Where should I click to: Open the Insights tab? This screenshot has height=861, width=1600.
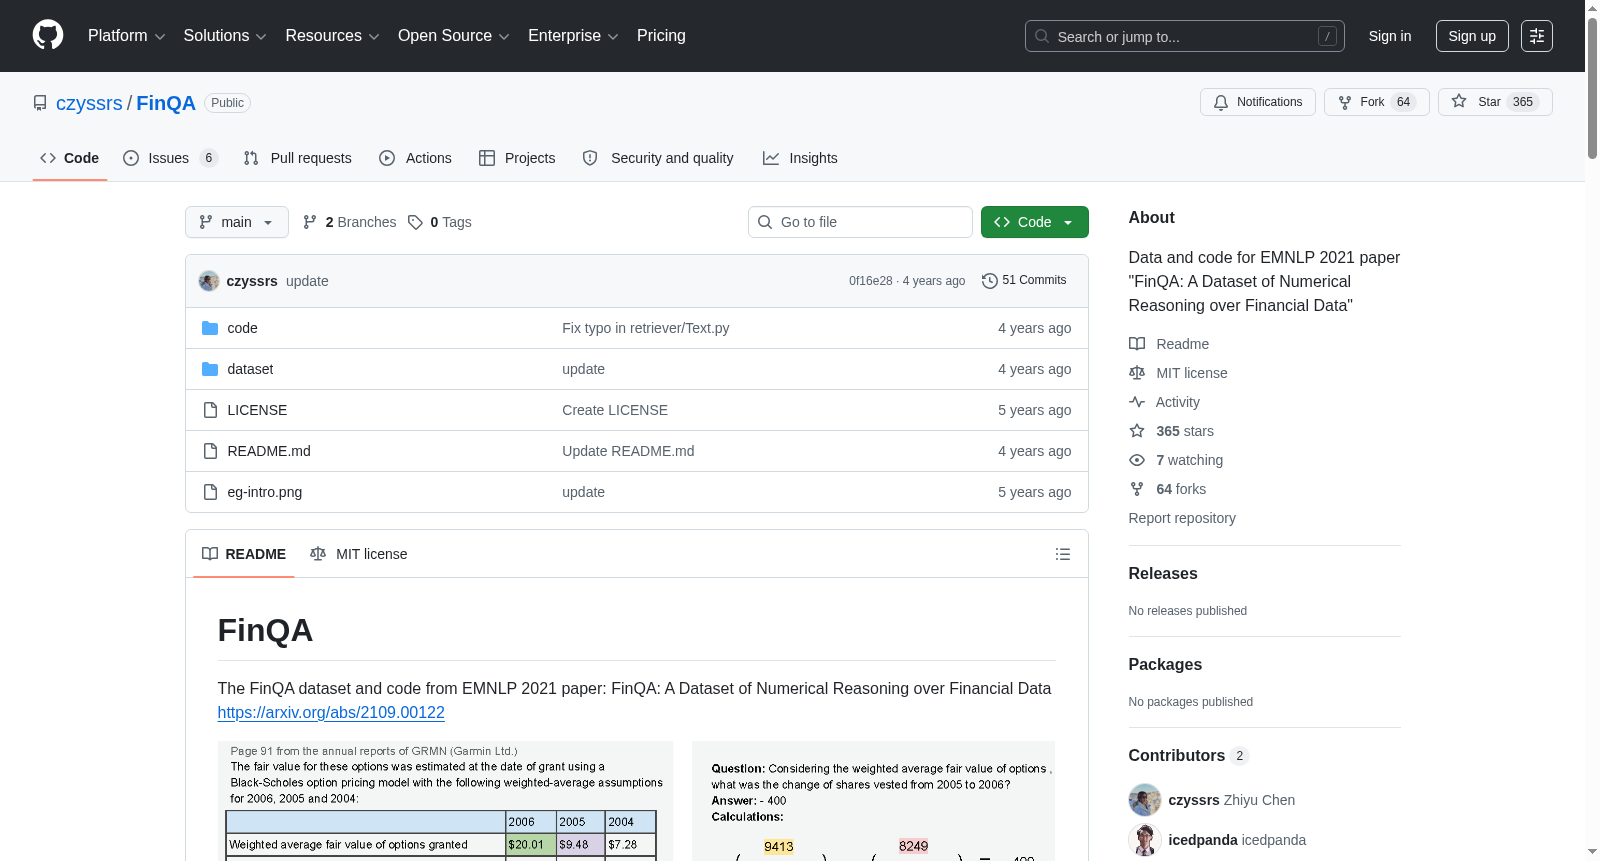tap(800, 158)
